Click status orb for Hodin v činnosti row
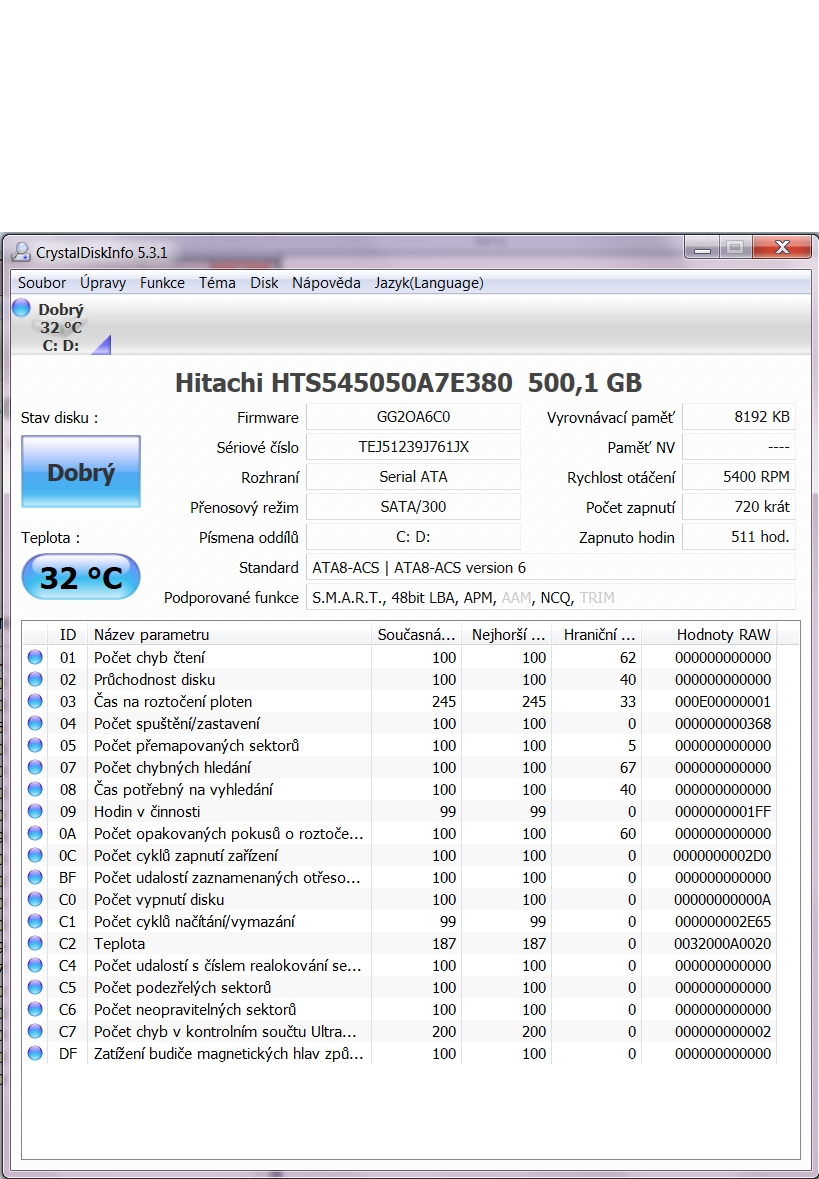 click(x=35, y=811)
